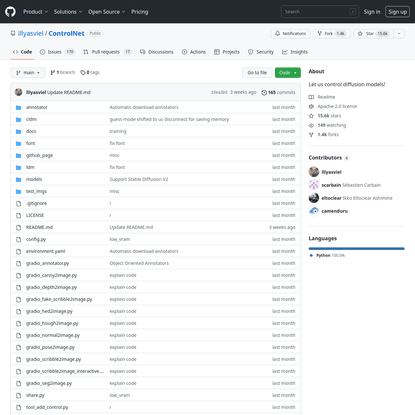Open gradio_annotator.py file

(47, 263)
